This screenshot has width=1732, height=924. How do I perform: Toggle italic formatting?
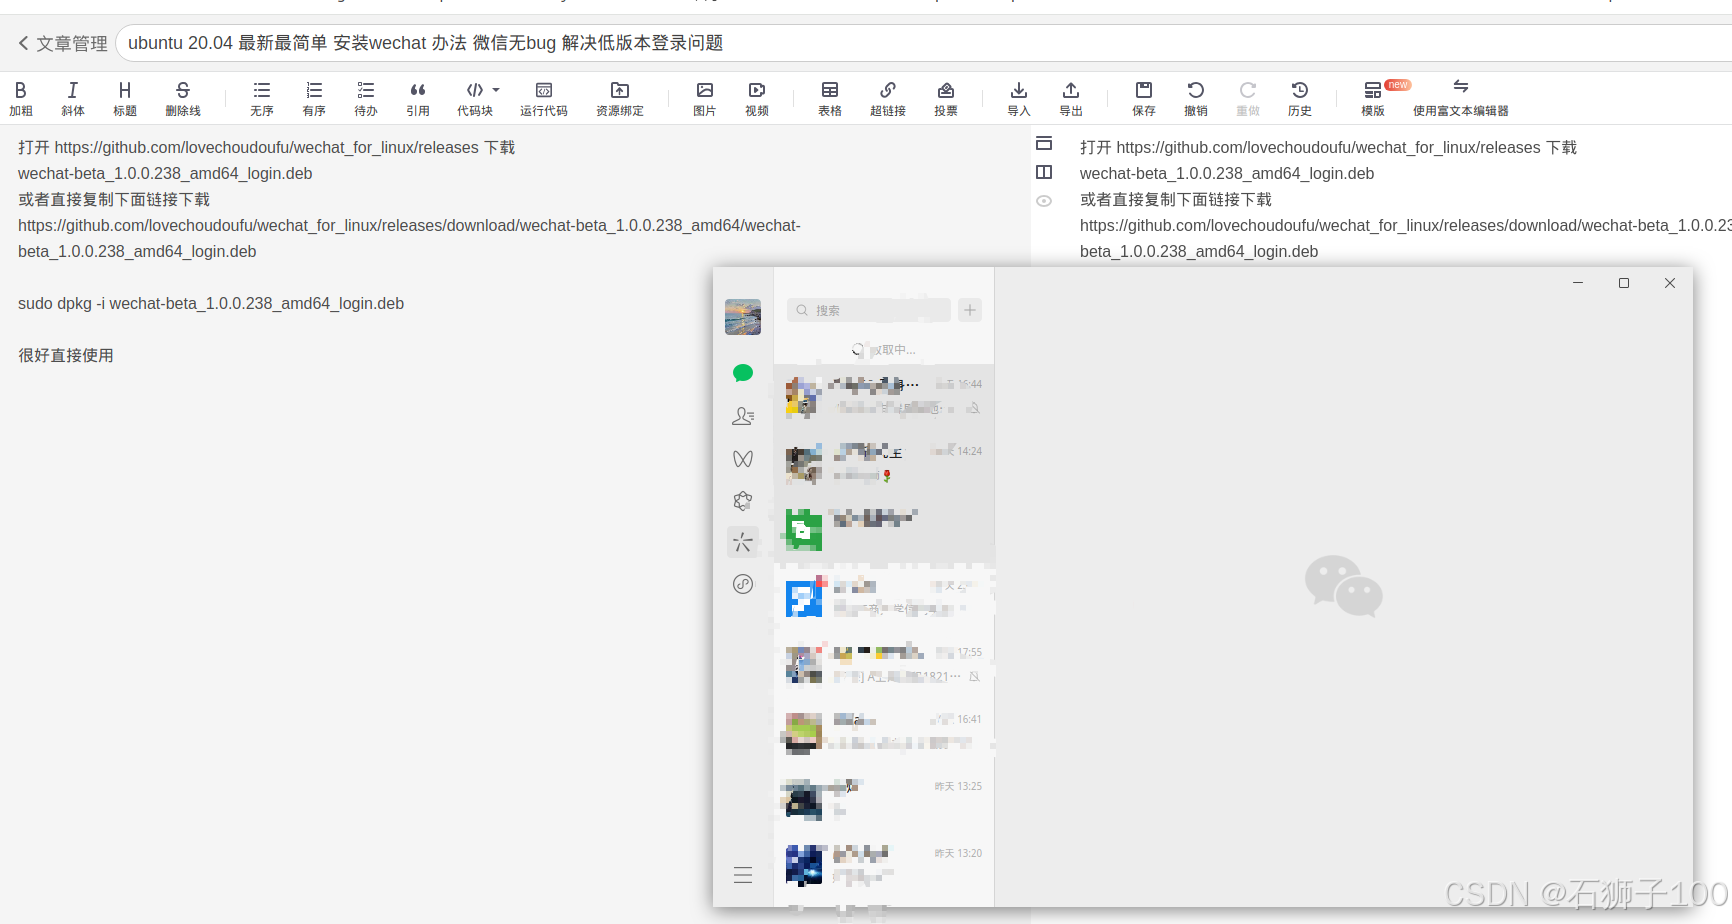click(x=72, y=97)
